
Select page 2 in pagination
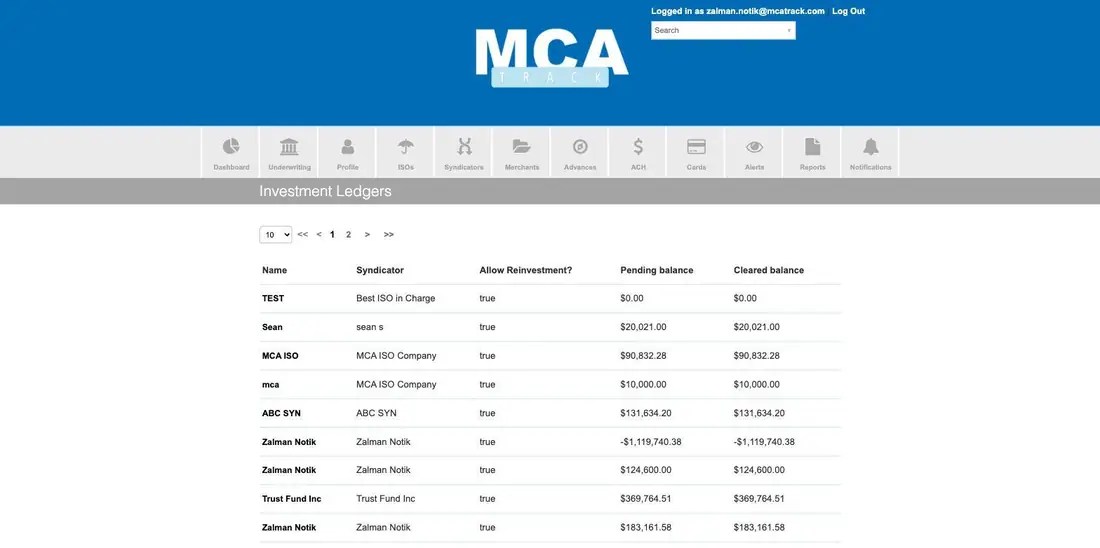coord(348,234)
